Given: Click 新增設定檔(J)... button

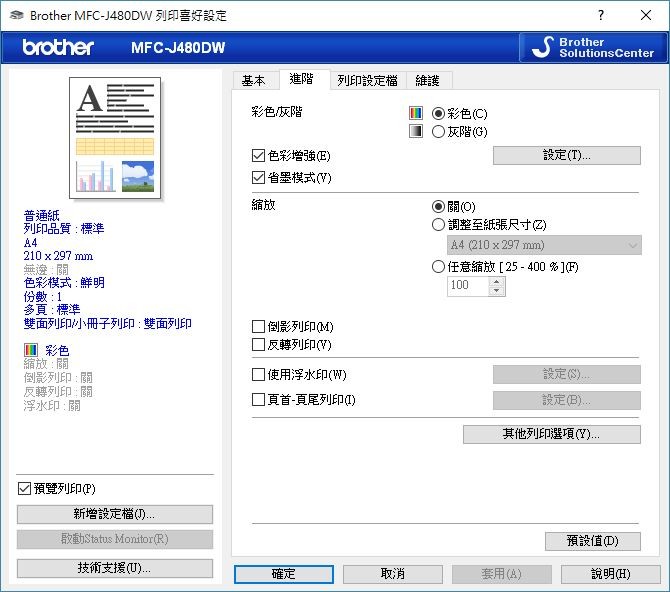Looking at the screenshot, I should [115, 514].
